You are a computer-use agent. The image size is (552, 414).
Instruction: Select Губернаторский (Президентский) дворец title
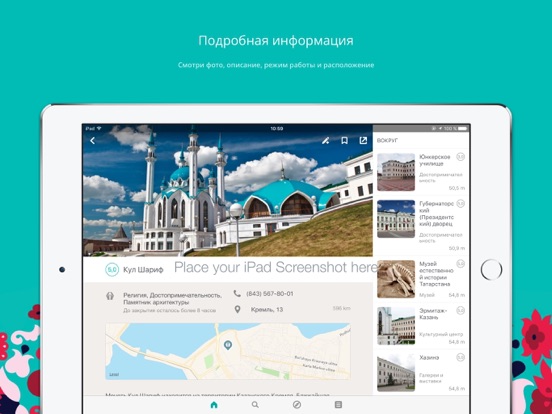(437, 214)
